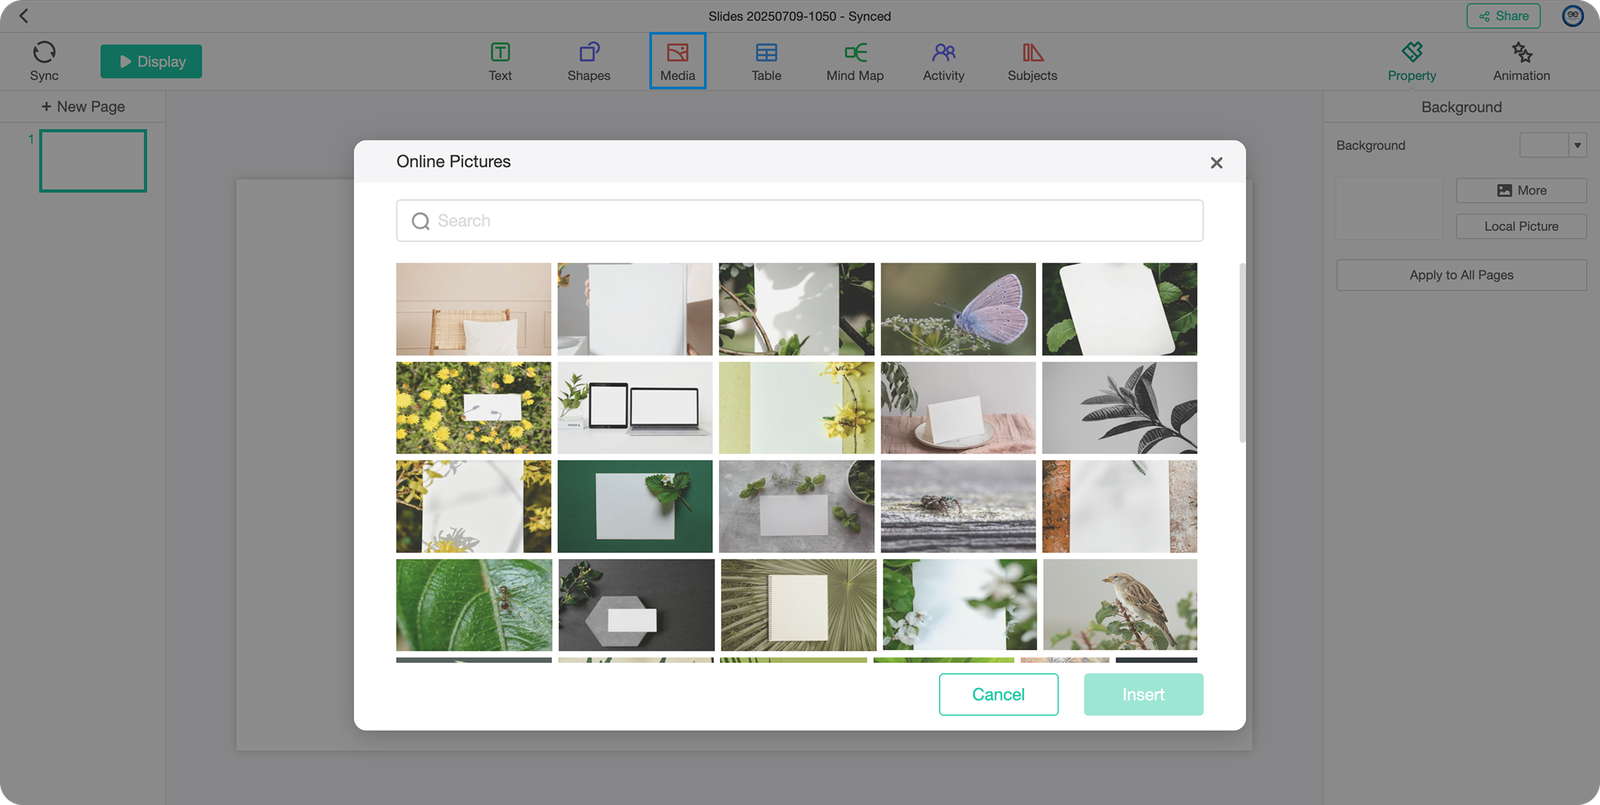Select the slide 1 thumbnail
Viewport: 1600px width, 805px height.
(x=93, y=161)
